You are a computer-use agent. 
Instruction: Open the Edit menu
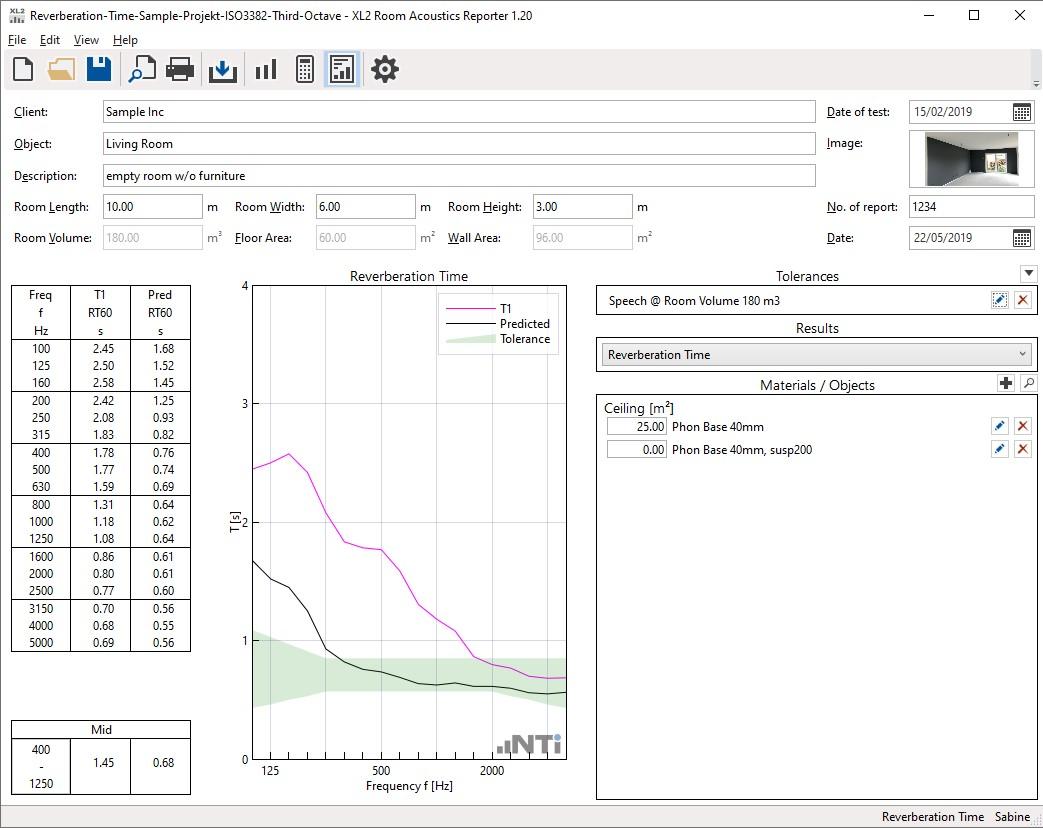tap(50, 40)
